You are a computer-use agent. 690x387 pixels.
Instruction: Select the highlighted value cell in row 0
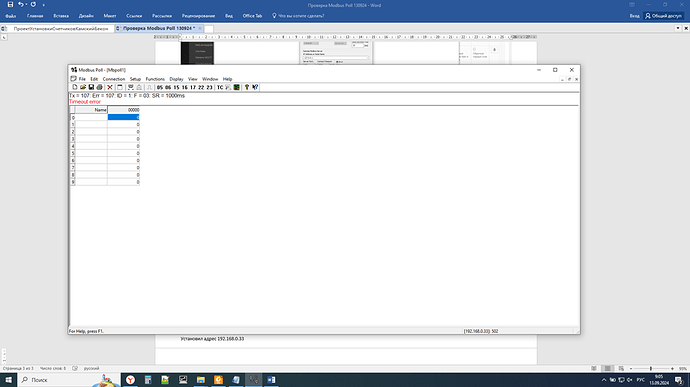(x=124, y=117)
